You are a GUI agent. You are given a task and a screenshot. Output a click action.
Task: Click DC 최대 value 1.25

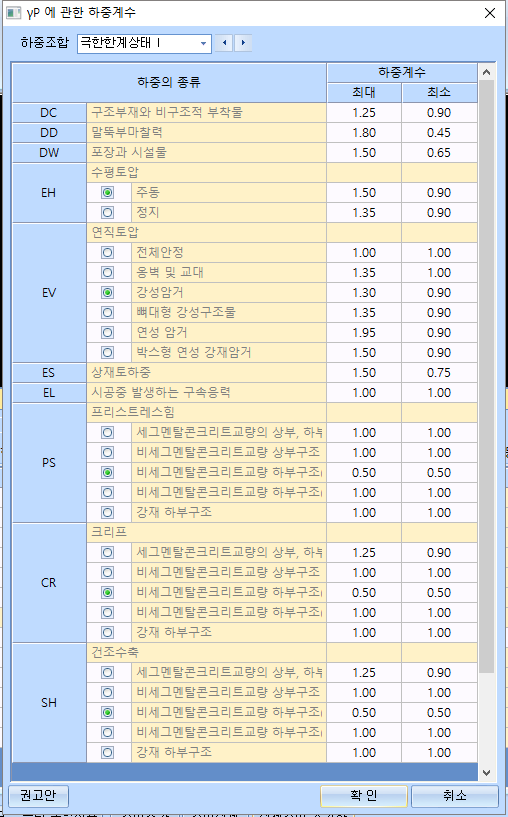click(364, 113)
